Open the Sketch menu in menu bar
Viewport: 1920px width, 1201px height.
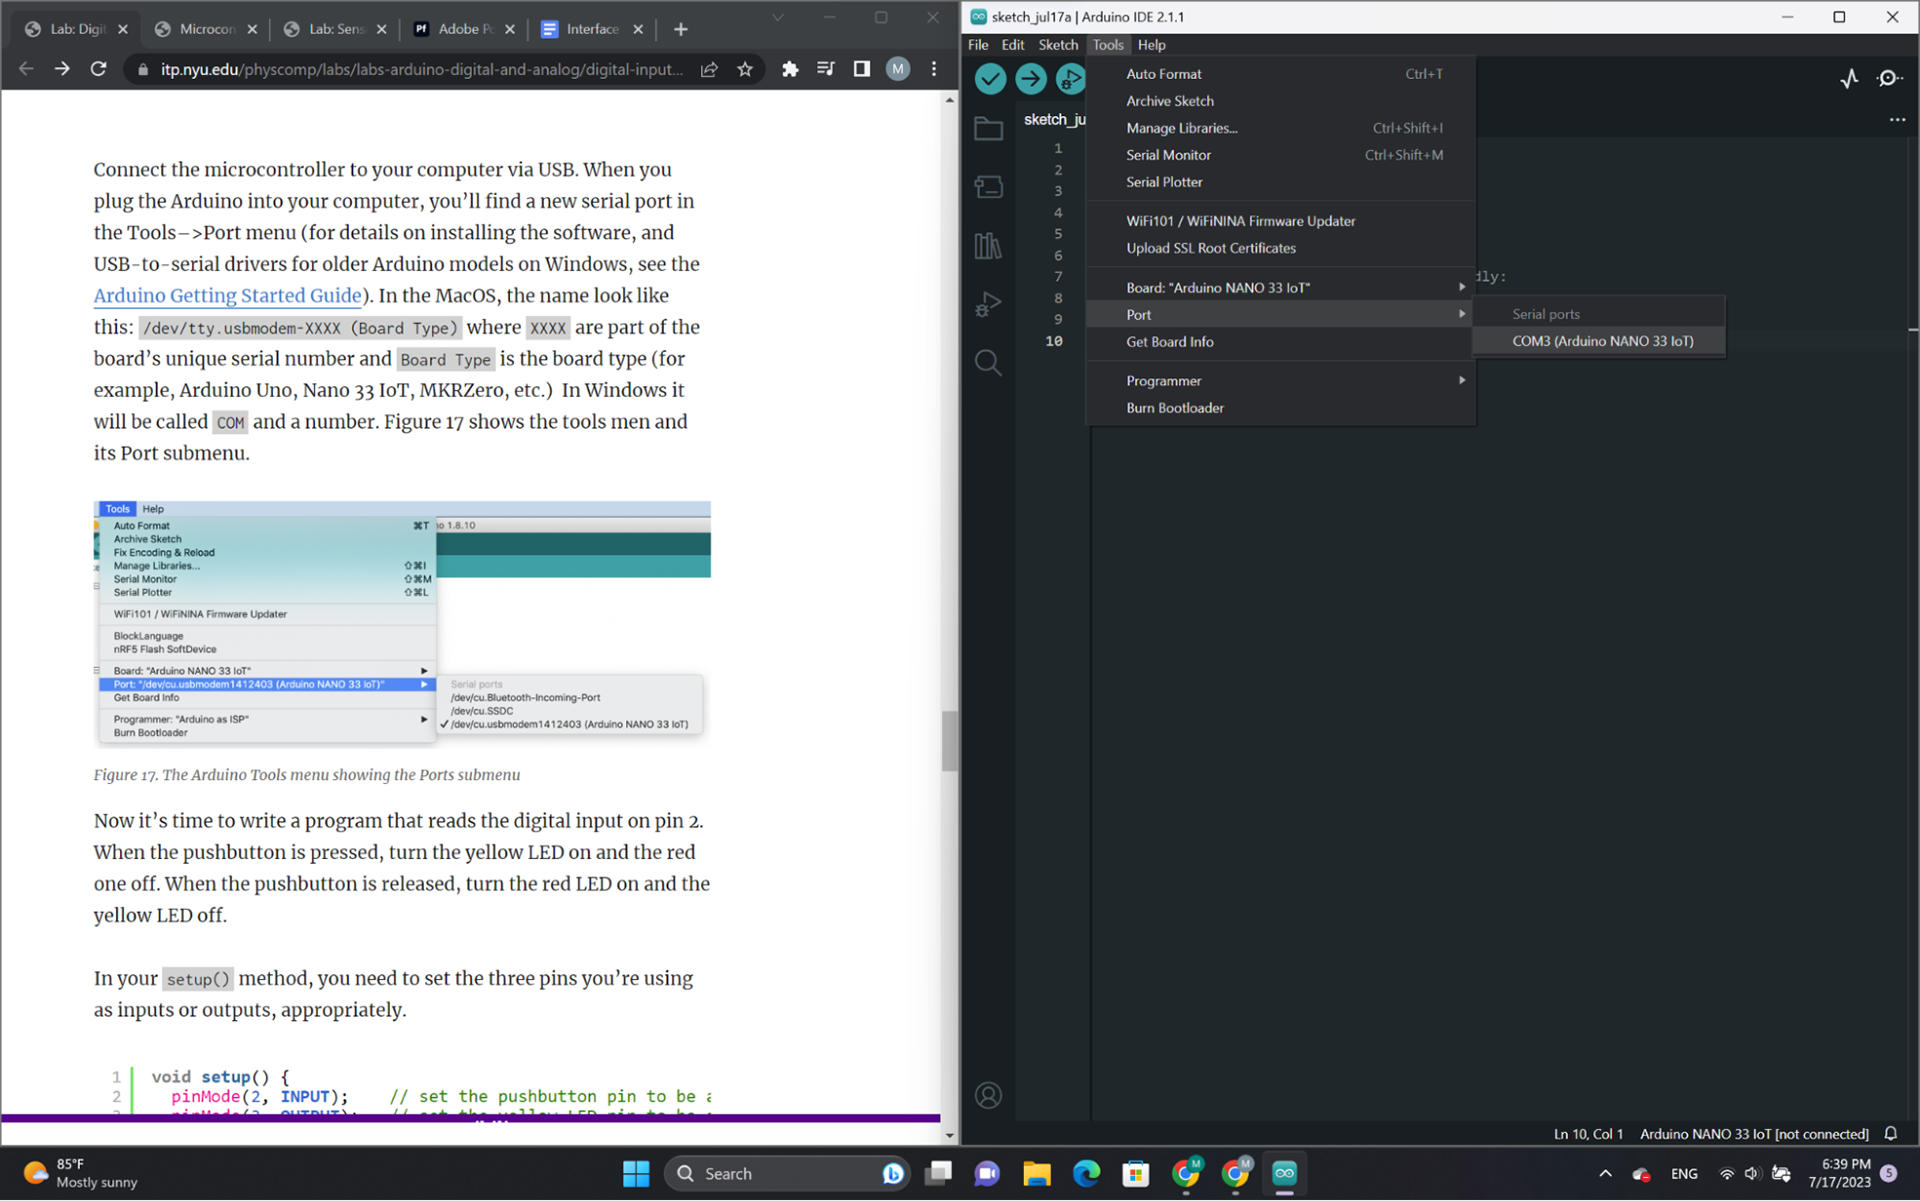[1057, 45]
